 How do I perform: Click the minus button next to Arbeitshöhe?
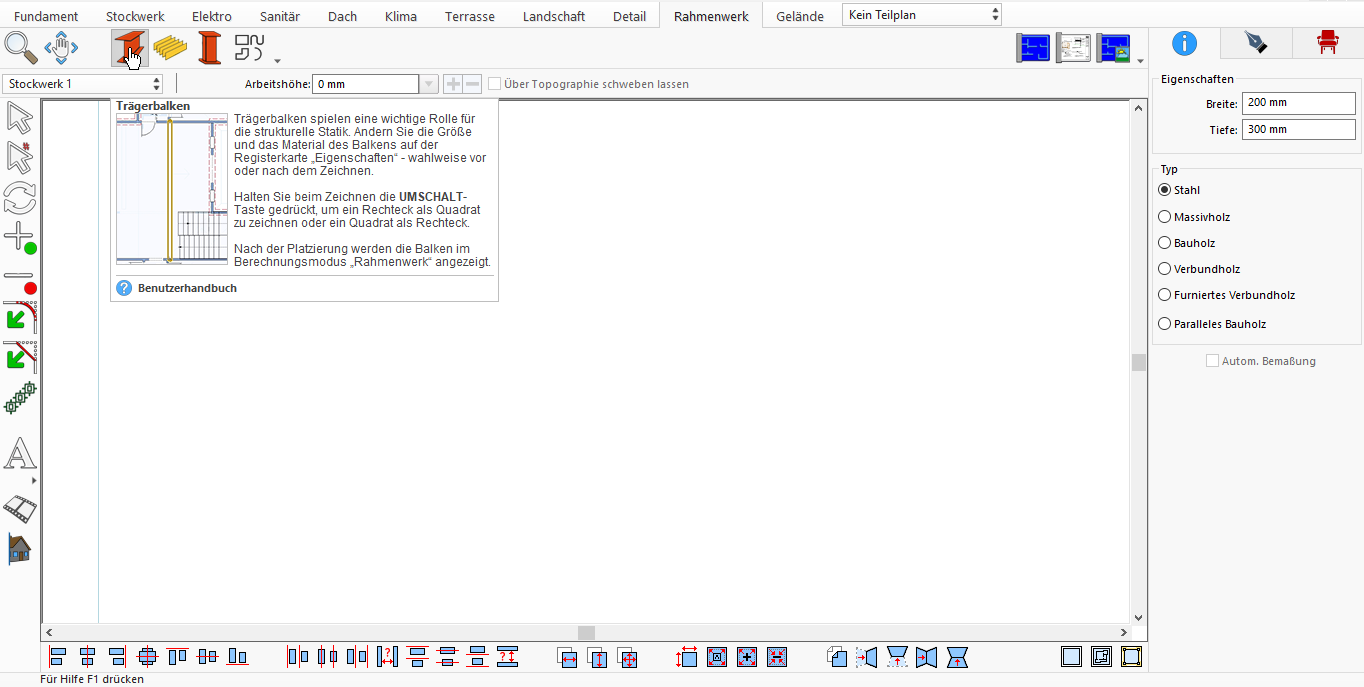click(472, 84)
